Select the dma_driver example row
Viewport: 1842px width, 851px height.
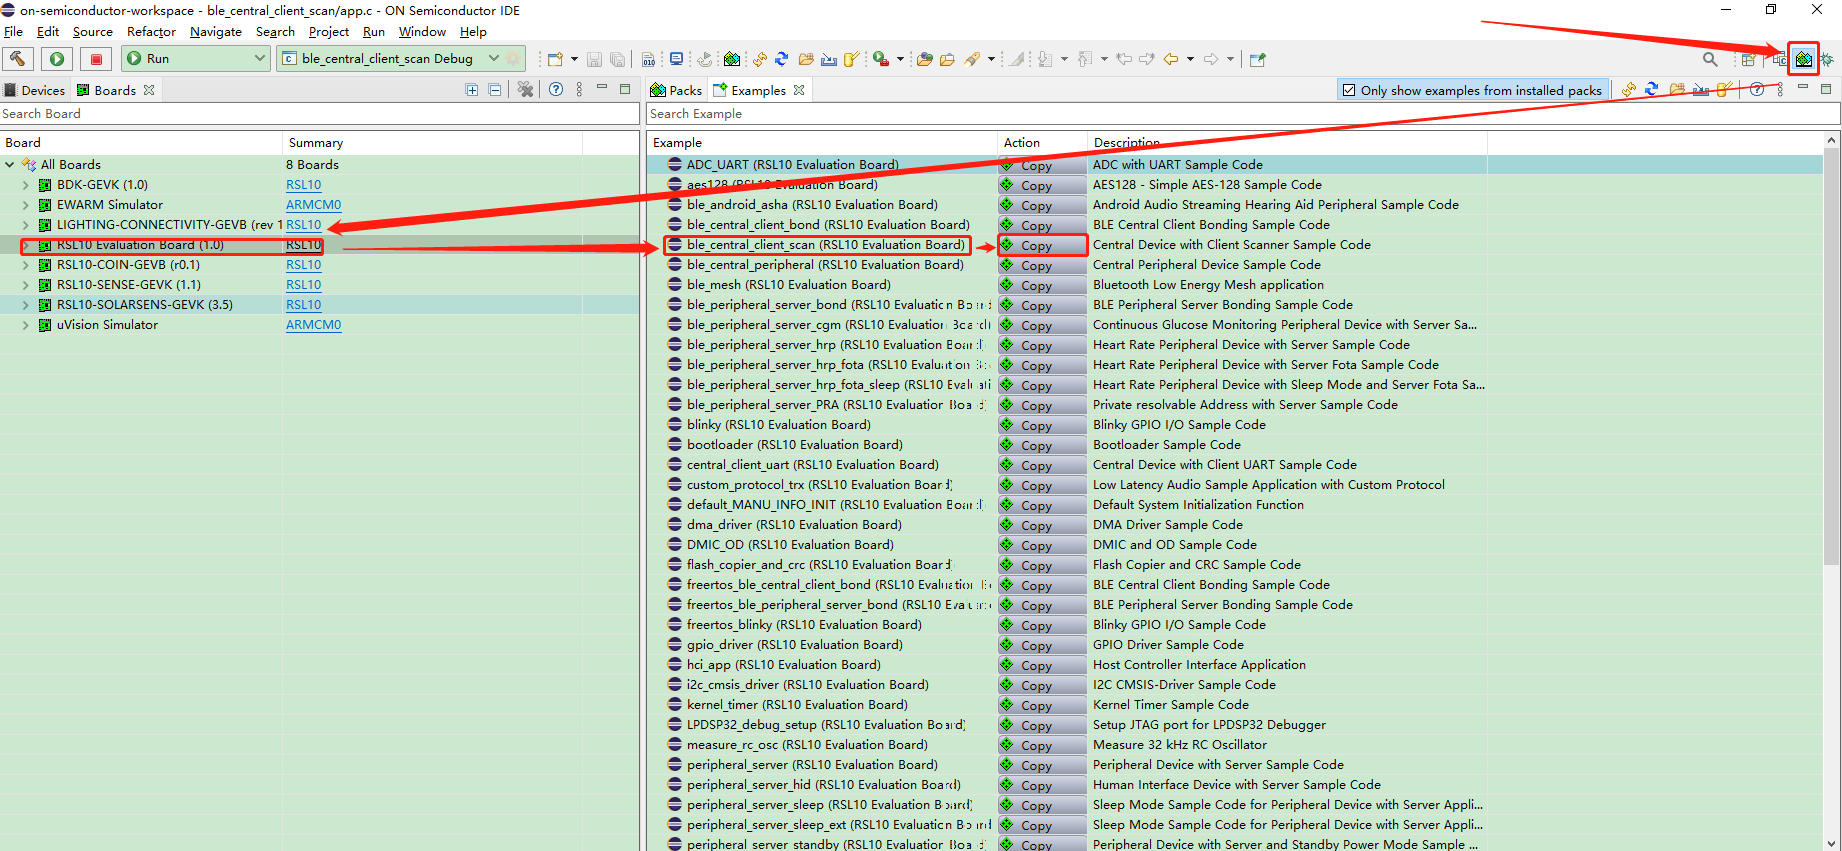[x=794, y=525]
